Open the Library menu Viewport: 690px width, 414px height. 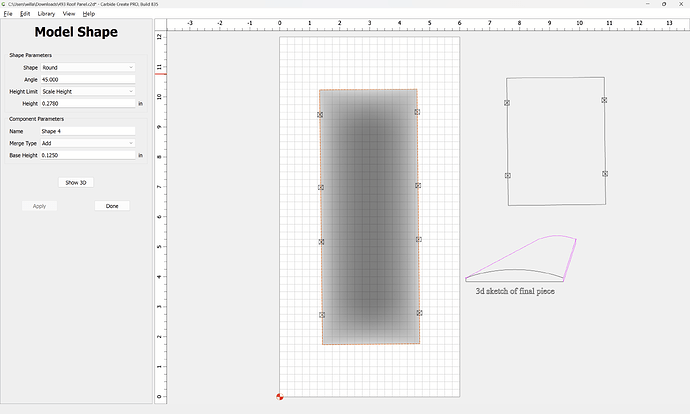[46, 14]
